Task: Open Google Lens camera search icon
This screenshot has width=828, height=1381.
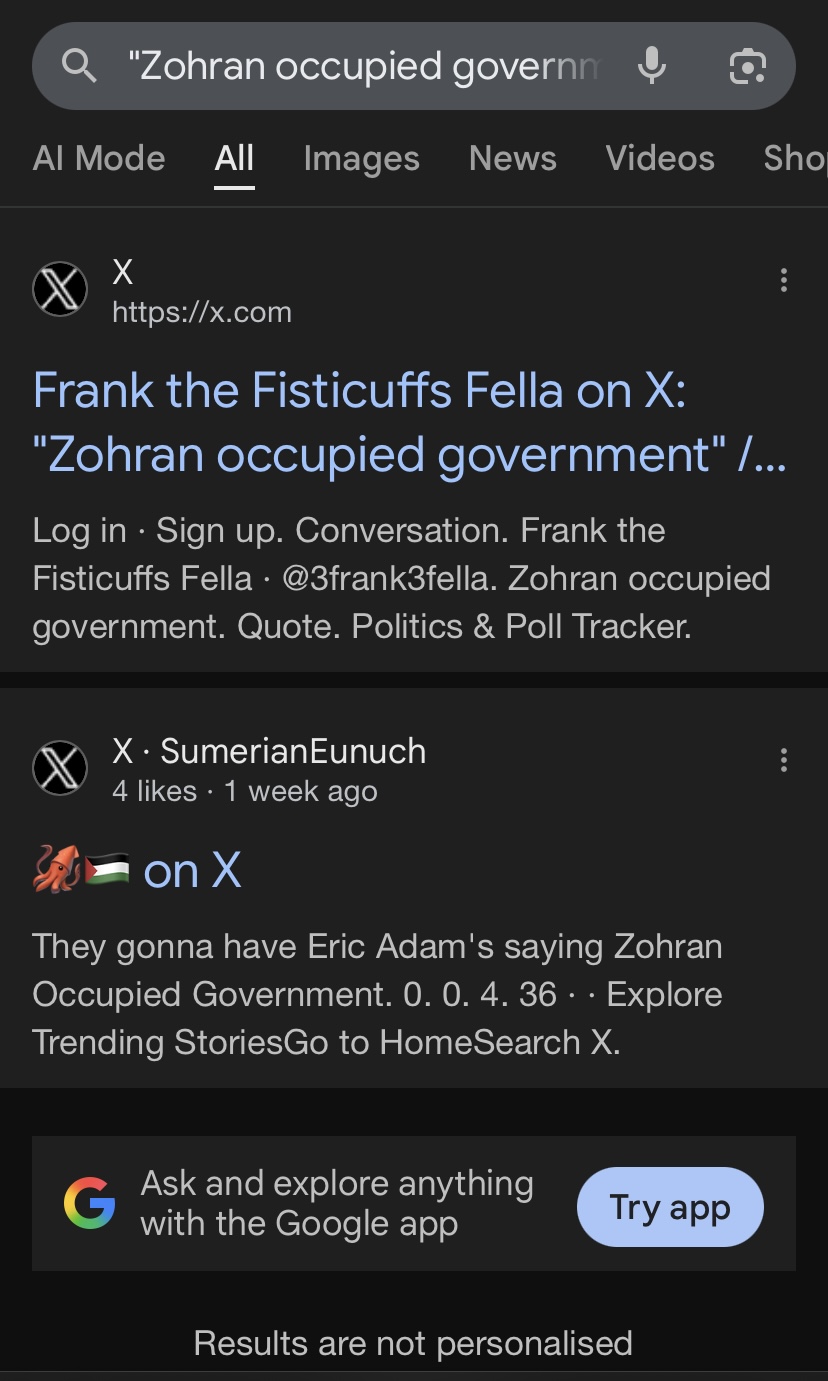Action: (747, 67)
